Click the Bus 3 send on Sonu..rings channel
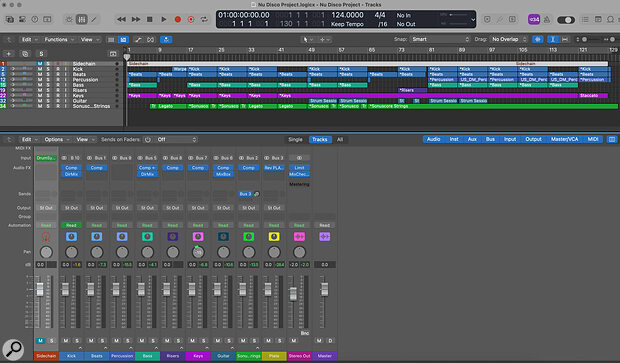Viewport: 620px width, 363px height. [x=245, y=194]
